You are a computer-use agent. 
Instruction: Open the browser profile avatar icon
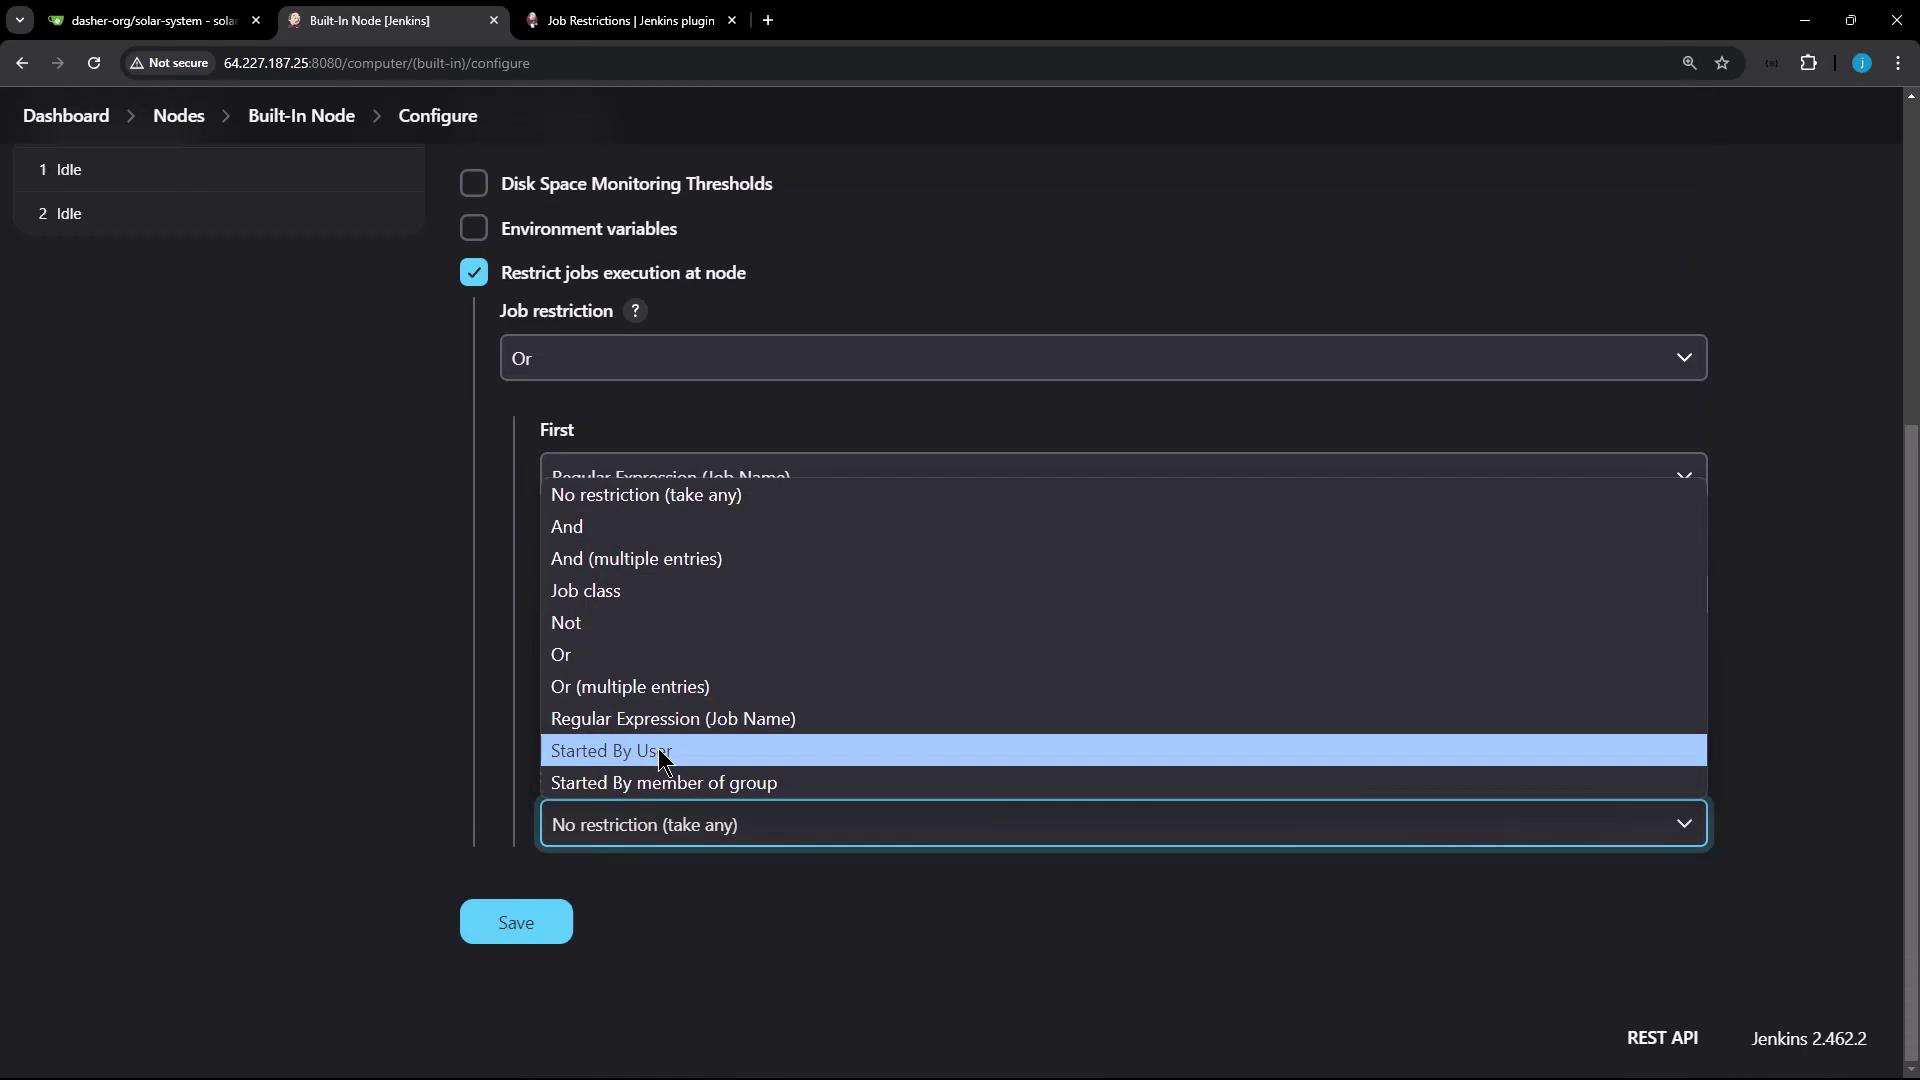pyautogui.click(x=1861, y=63)
